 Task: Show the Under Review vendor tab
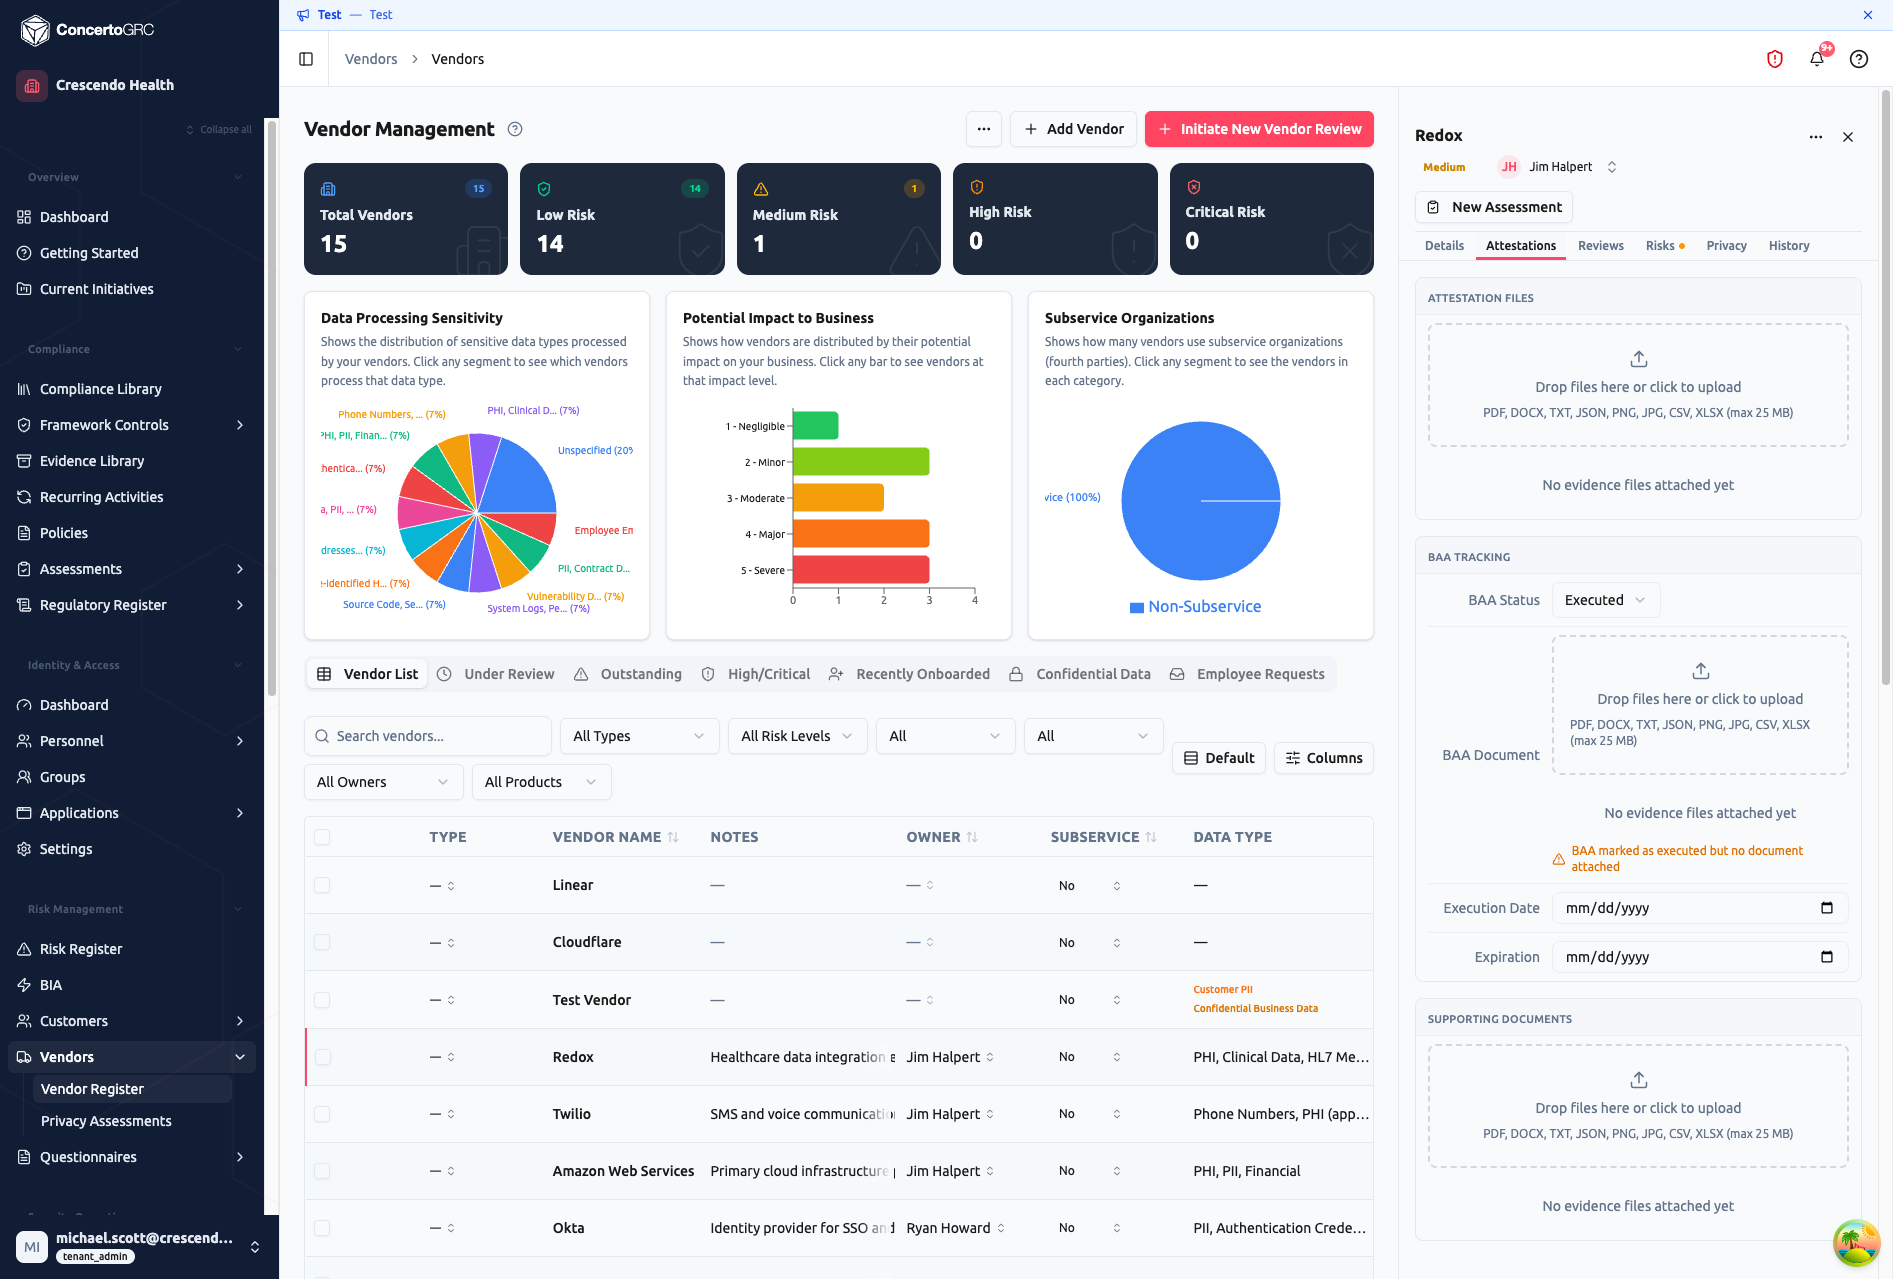[496, 674]
